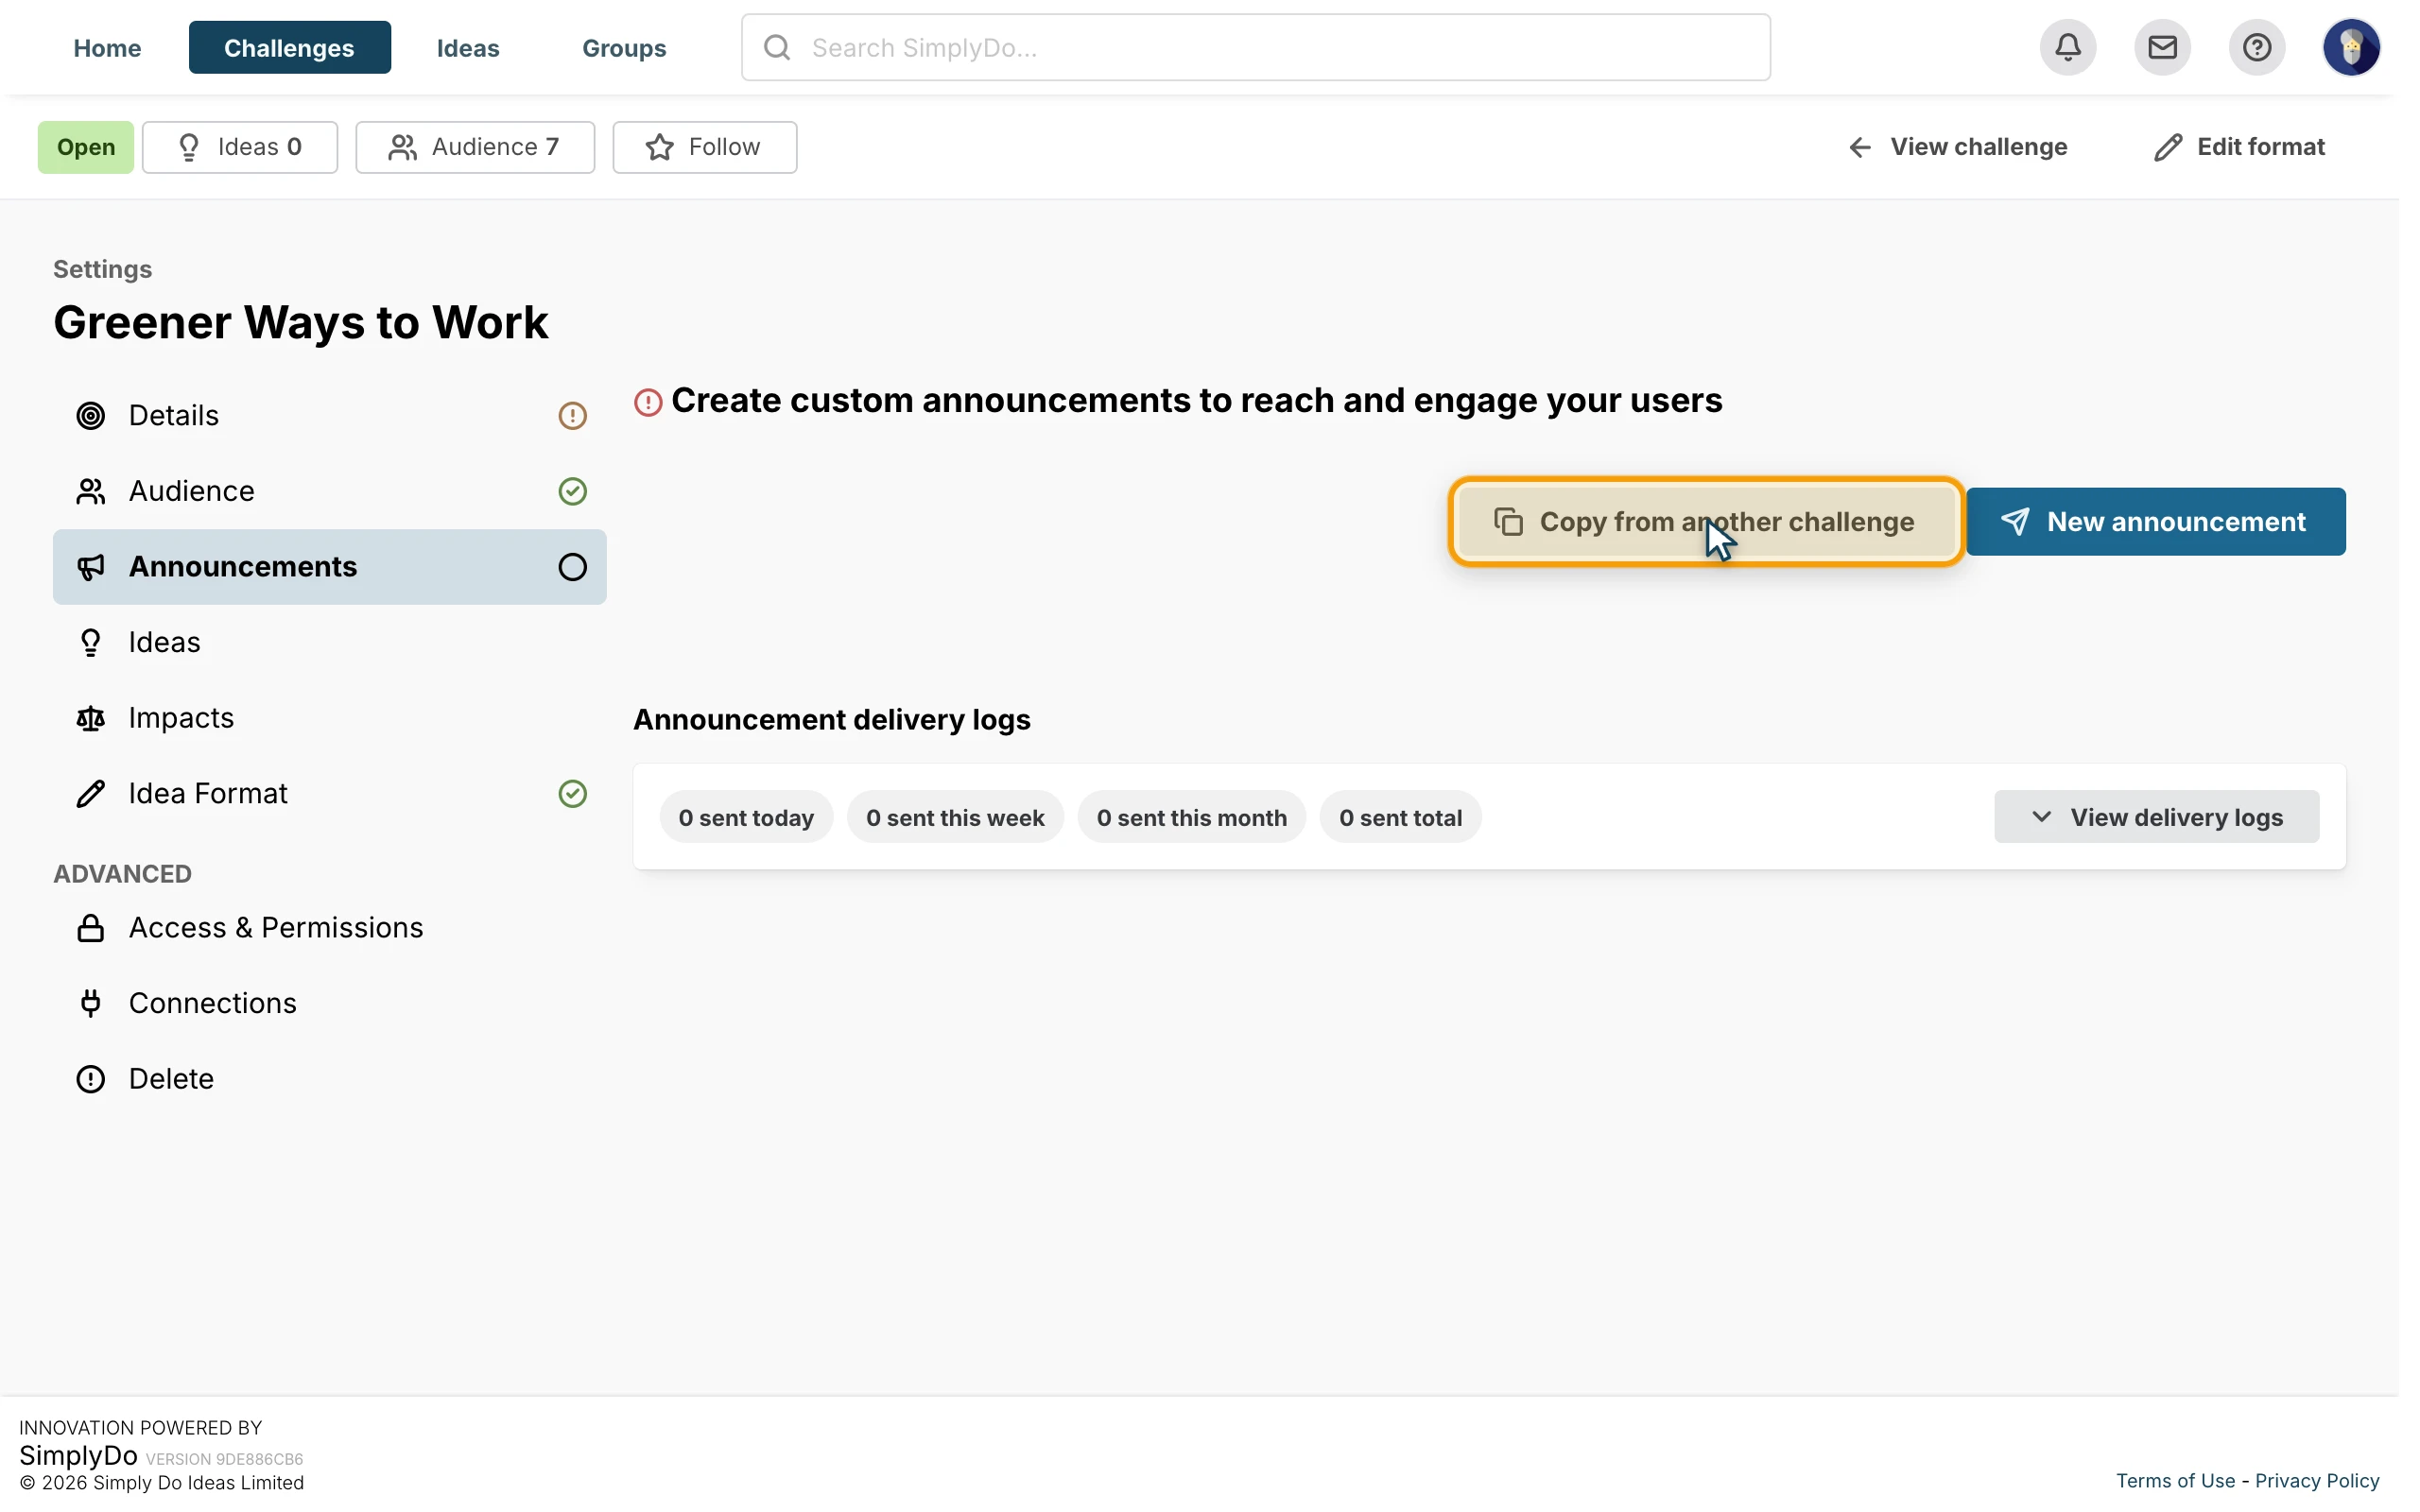This screenshot has height=1512, width=2420.
Task: Click the Search SimplyDo input field
Action: 1255,47
